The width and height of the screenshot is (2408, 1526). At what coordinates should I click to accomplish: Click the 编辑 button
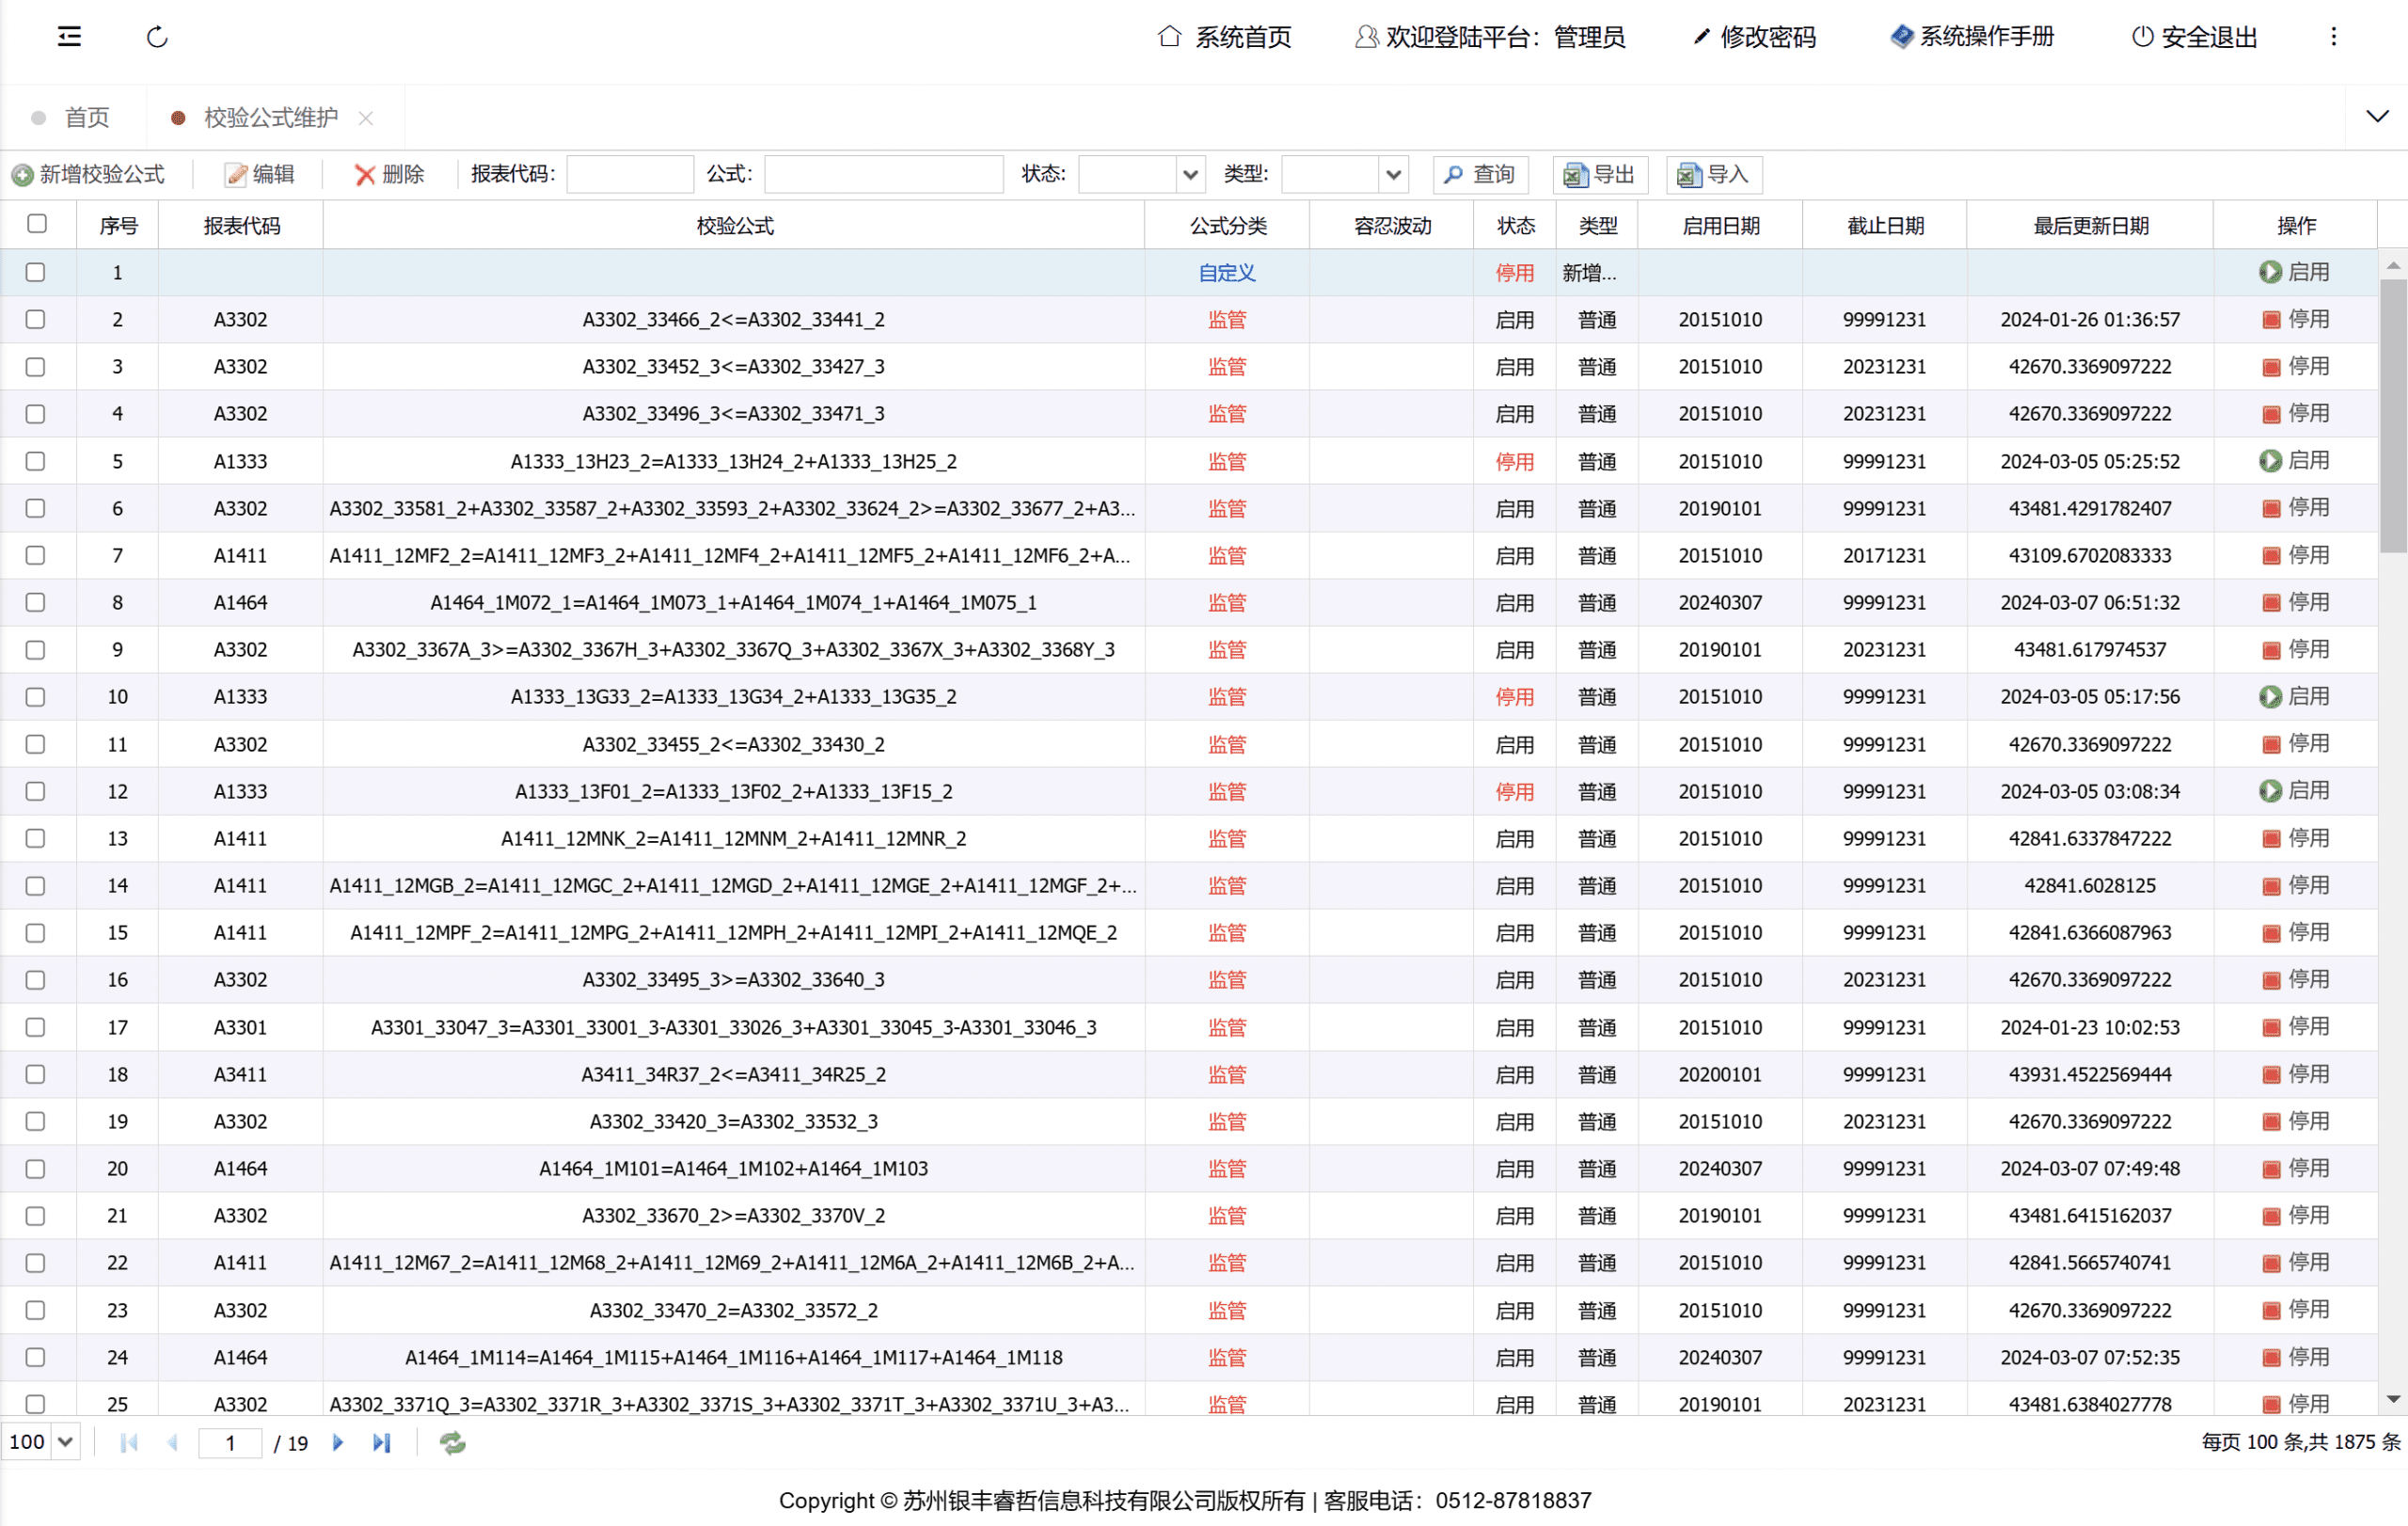pos(260,175)
